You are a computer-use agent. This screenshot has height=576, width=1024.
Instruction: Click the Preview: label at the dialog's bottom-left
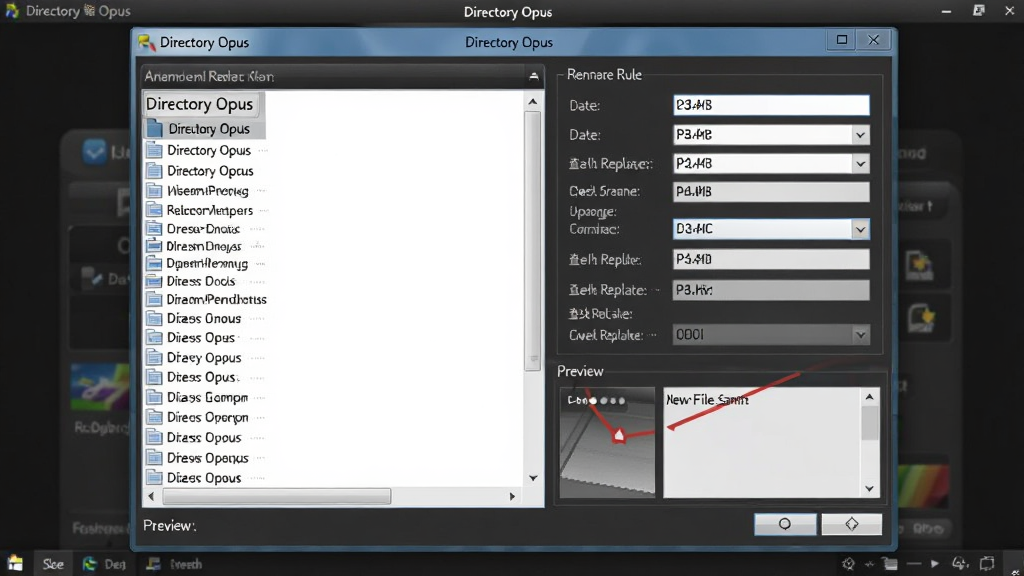(x=170, y=526)
